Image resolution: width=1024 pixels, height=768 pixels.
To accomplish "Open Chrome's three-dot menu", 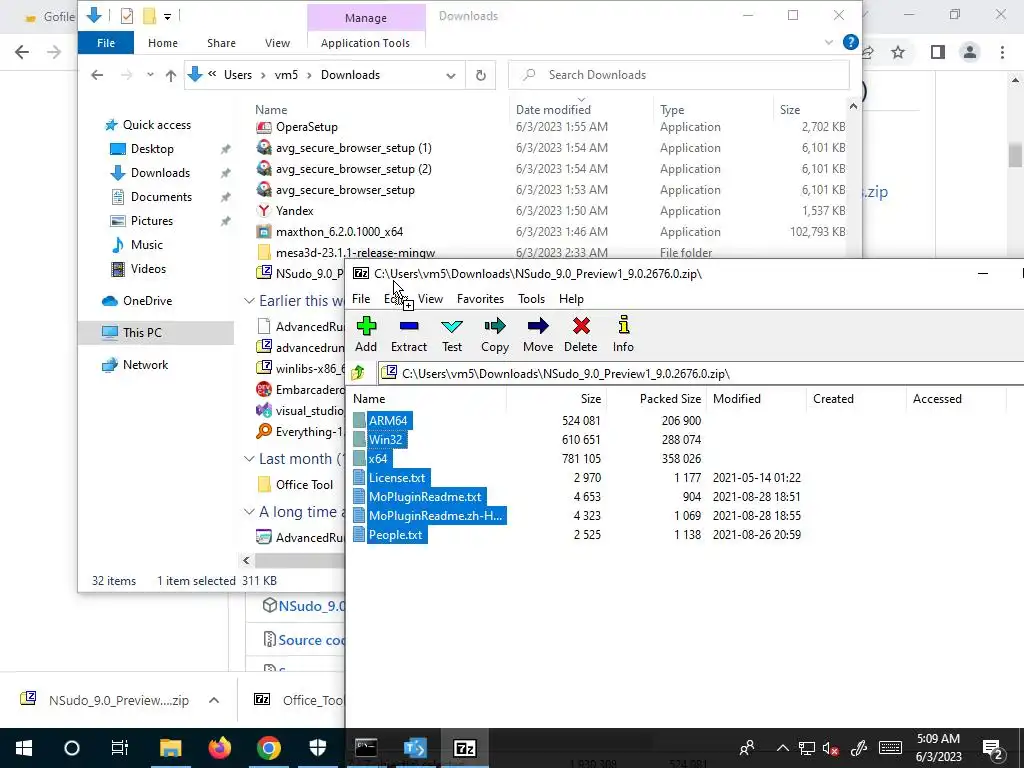I will (1002, 52).
